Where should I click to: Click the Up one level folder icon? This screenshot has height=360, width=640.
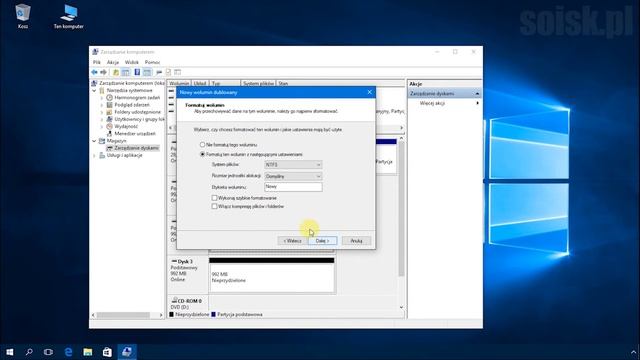point(116,72)
